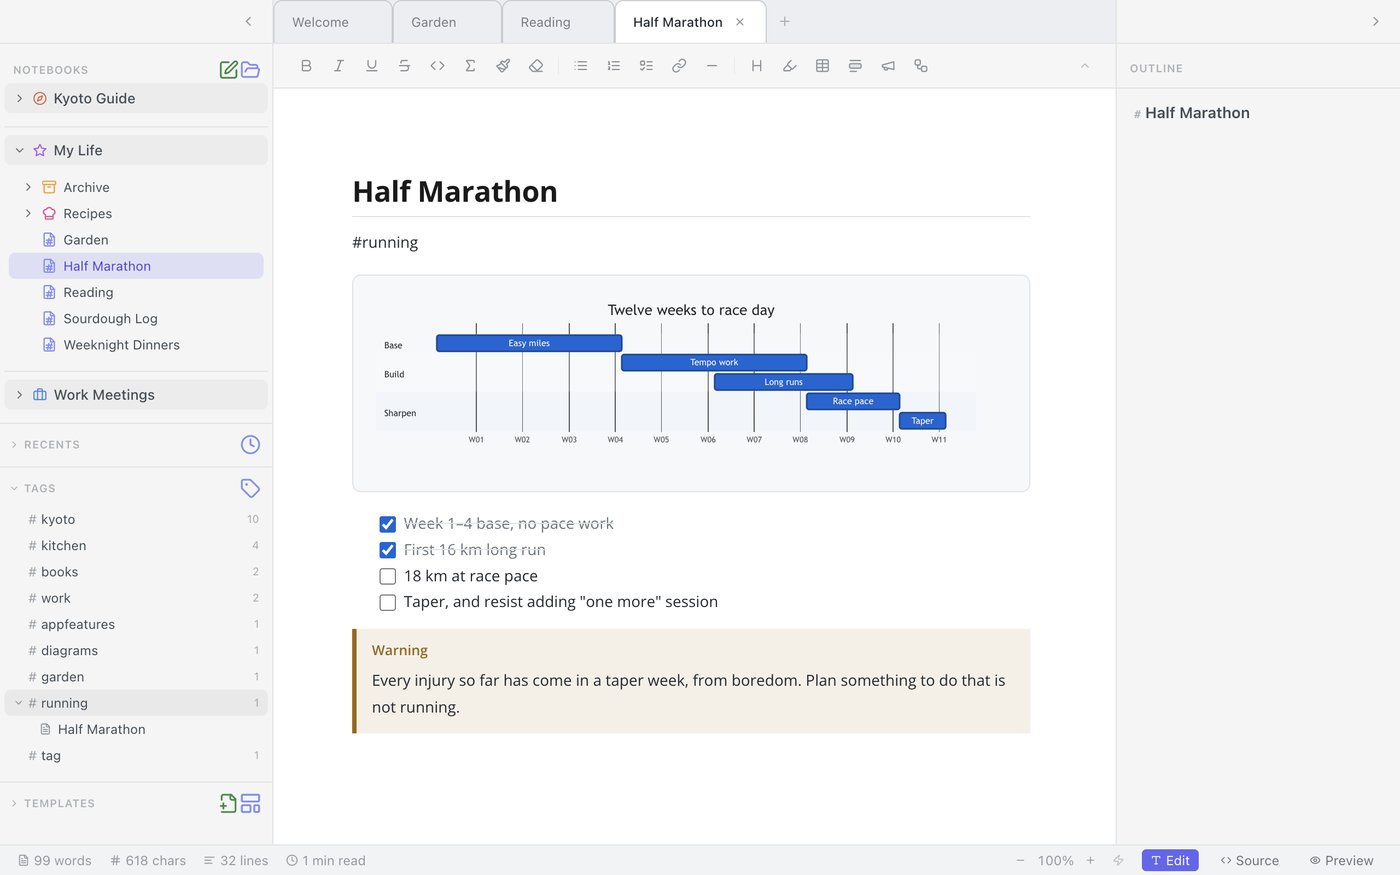Expand the Recents section
Viewport: 1400px width, 875px height.
tap(14, 445)
